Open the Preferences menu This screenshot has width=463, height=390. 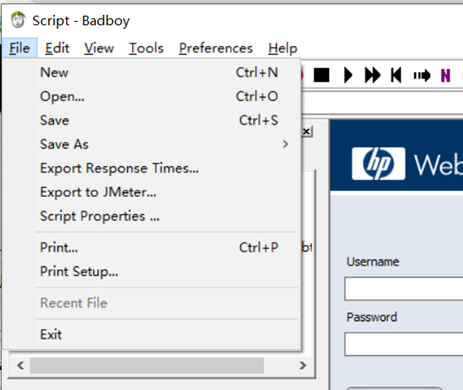(x=216, y=48)
